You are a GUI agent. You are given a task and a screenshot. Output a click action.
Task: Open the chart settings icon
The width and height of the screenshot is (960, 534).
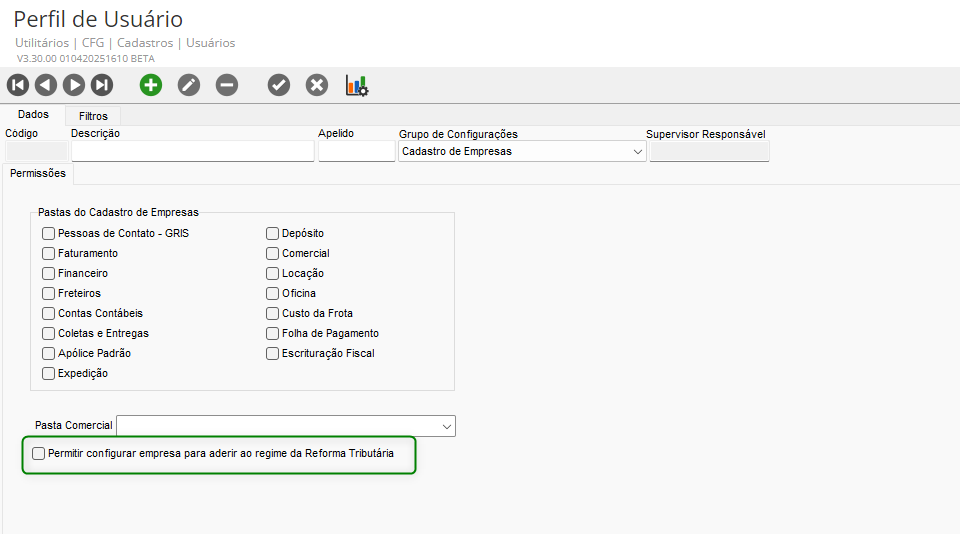pos(357,85)
